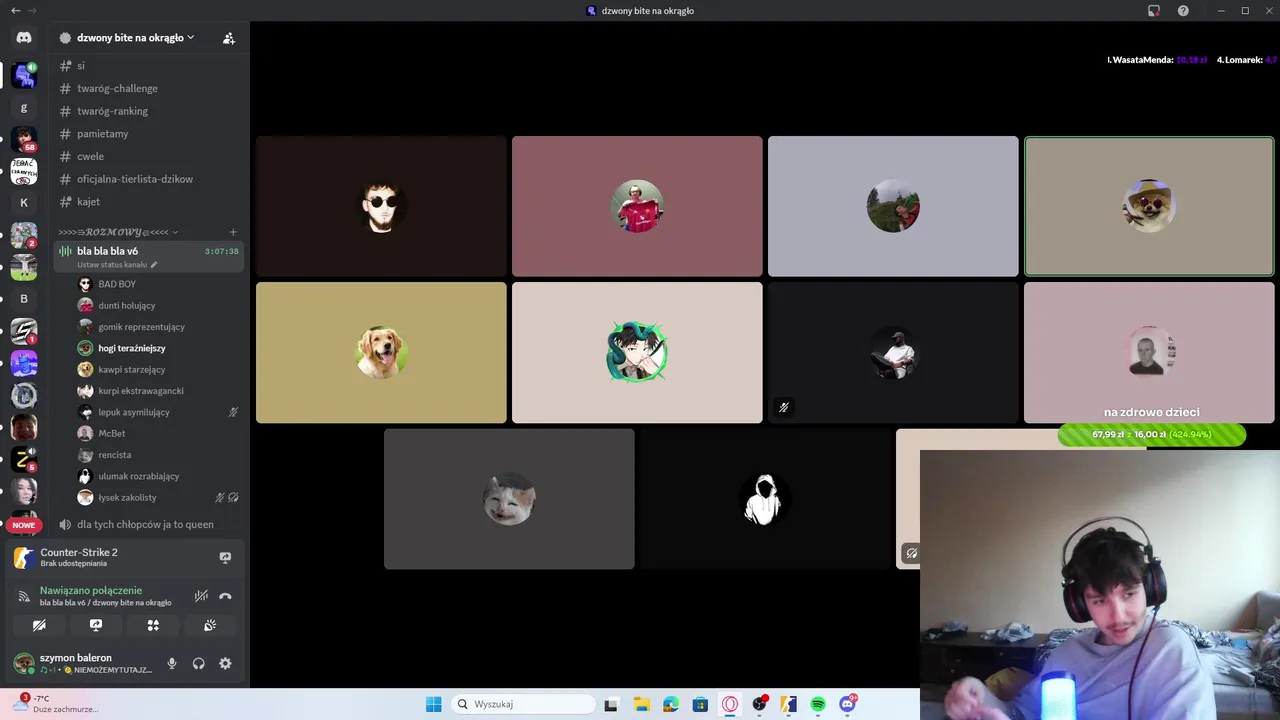Screen dimensions: 1280x720
Task: Open server with letter B icon
Action: coord(24,299)
